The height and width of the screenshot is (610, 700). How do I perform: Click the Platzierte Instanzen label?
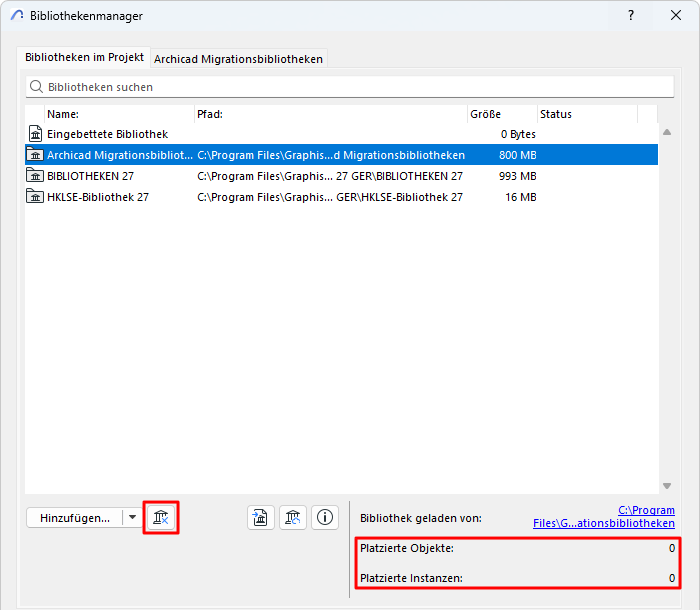coord(411,578)
